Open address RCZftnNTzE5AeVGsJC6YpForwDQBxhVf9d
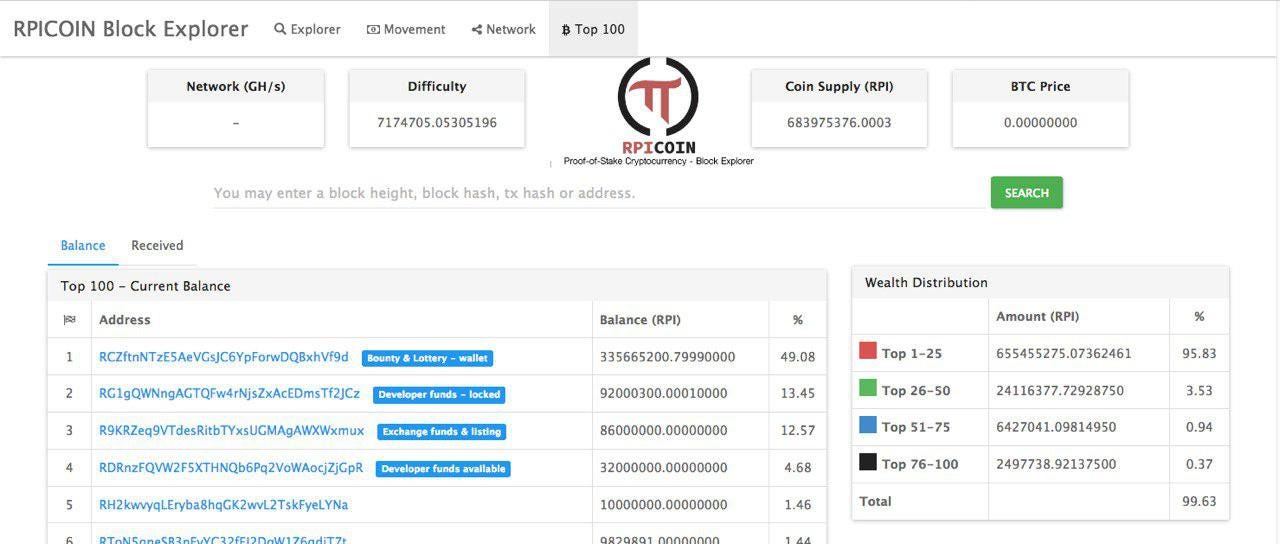1280x544 pixels. coord(224,357)
